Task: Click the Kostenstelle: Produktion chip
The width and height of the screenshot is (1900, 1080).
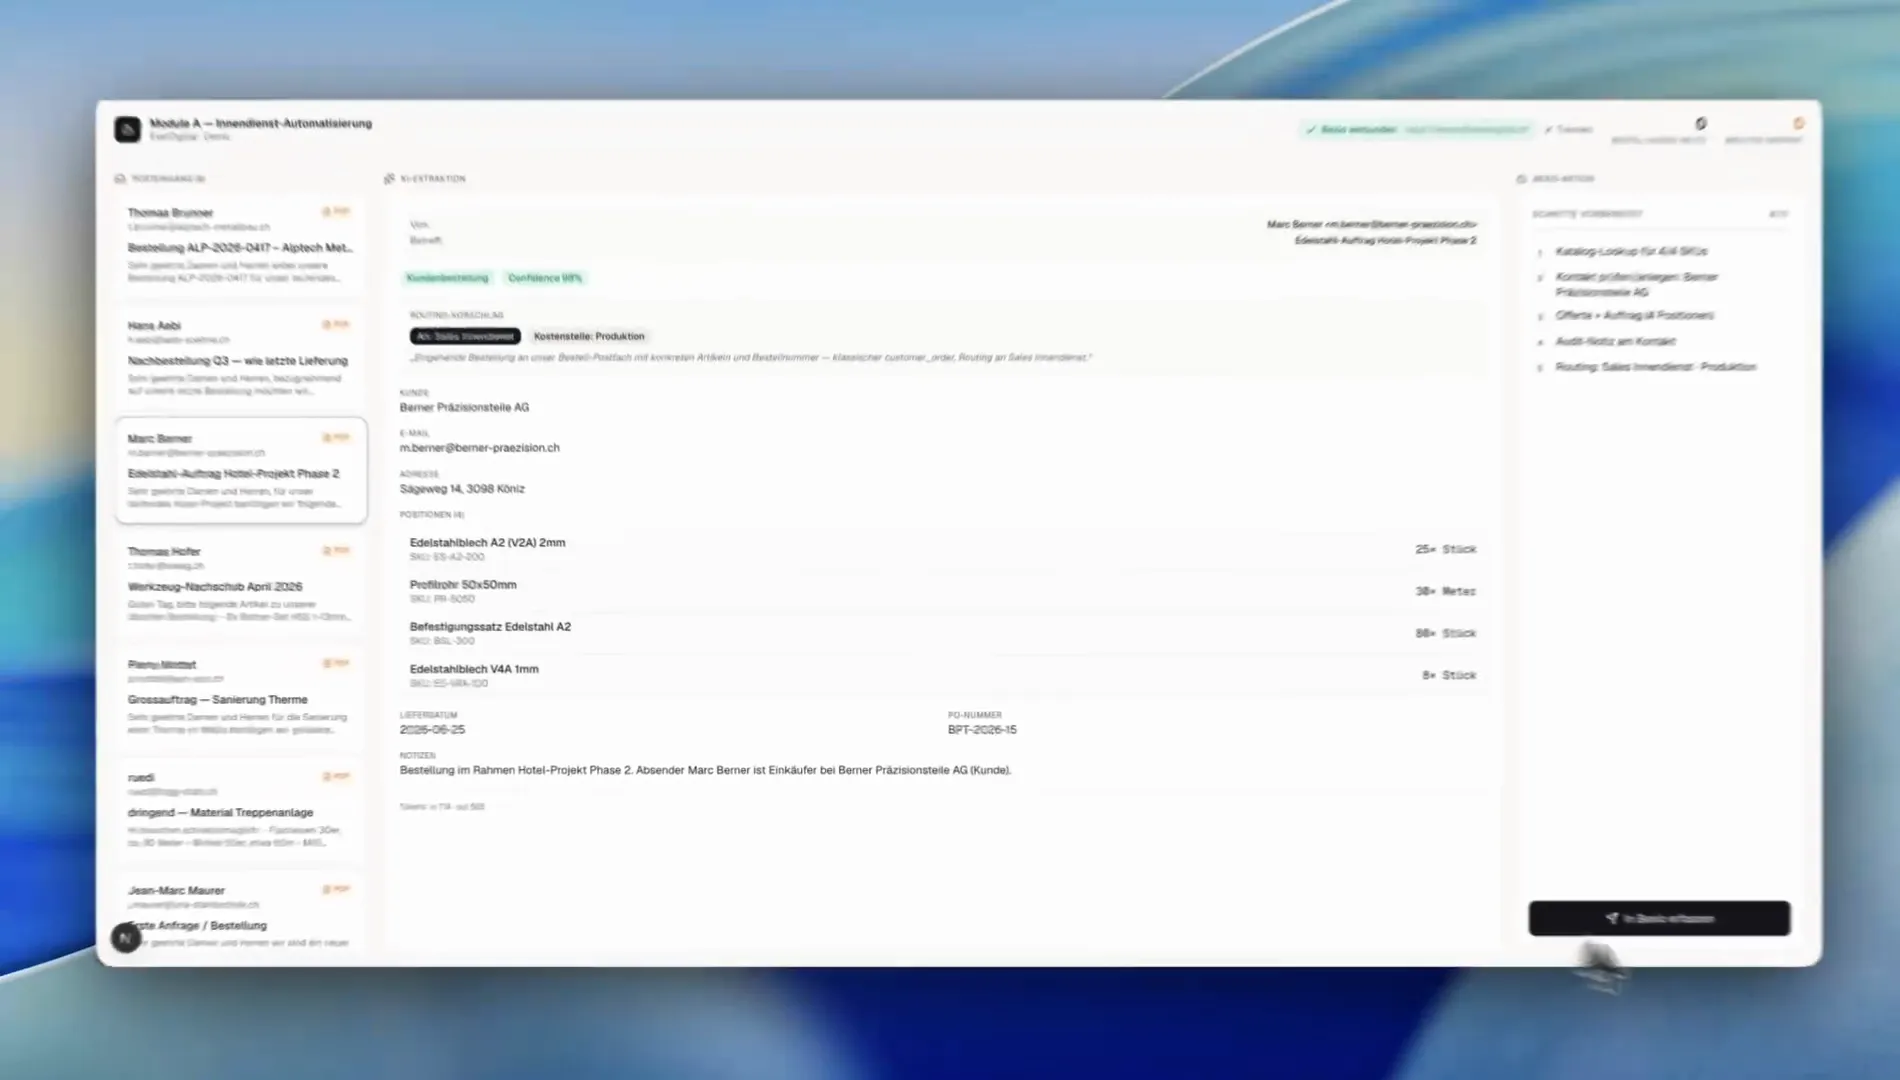Action: 589,337
